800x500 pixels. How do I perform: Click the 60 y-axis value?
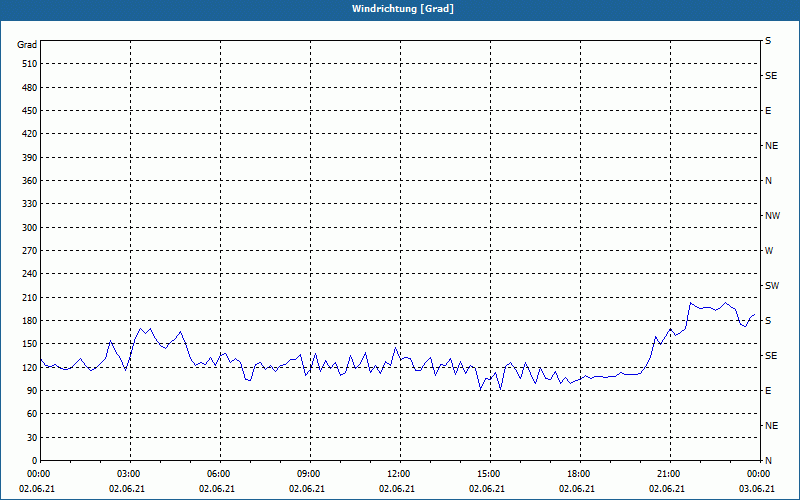tap(32, 414)
